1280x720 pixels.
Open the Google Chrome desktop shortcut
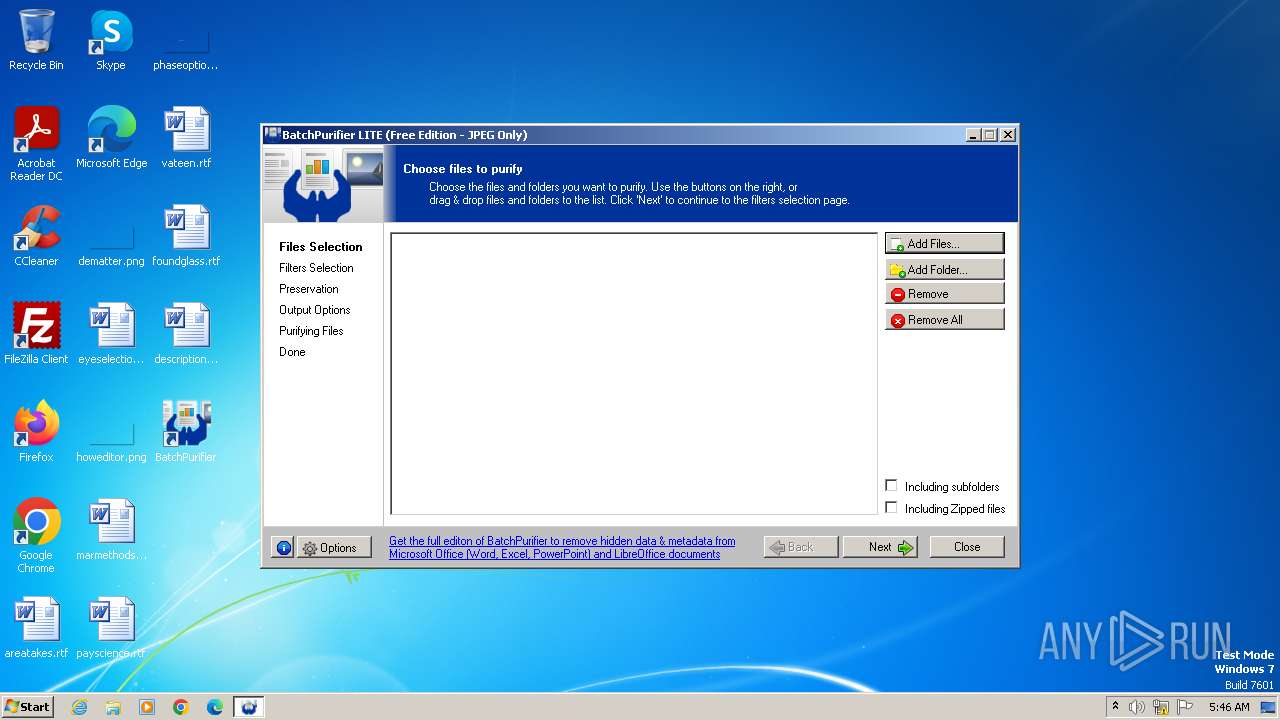(x=36, y=536)
